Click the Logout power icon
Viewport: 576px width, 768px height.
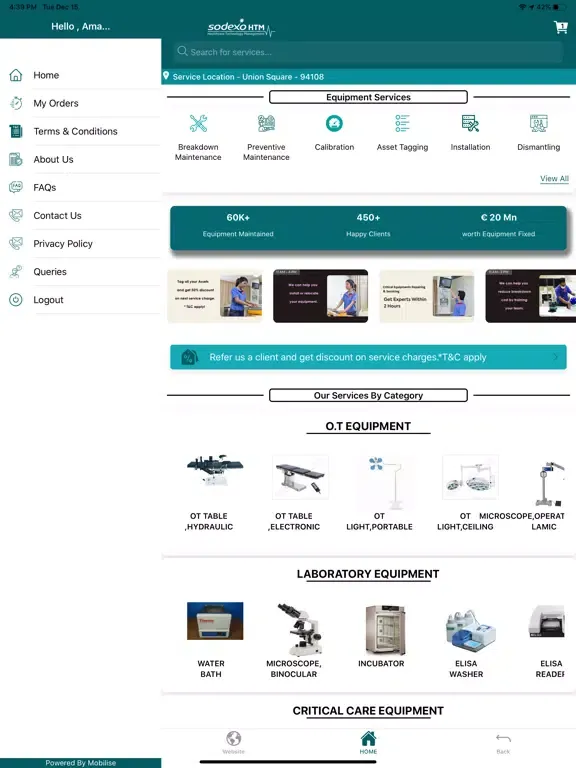point(16,300)
